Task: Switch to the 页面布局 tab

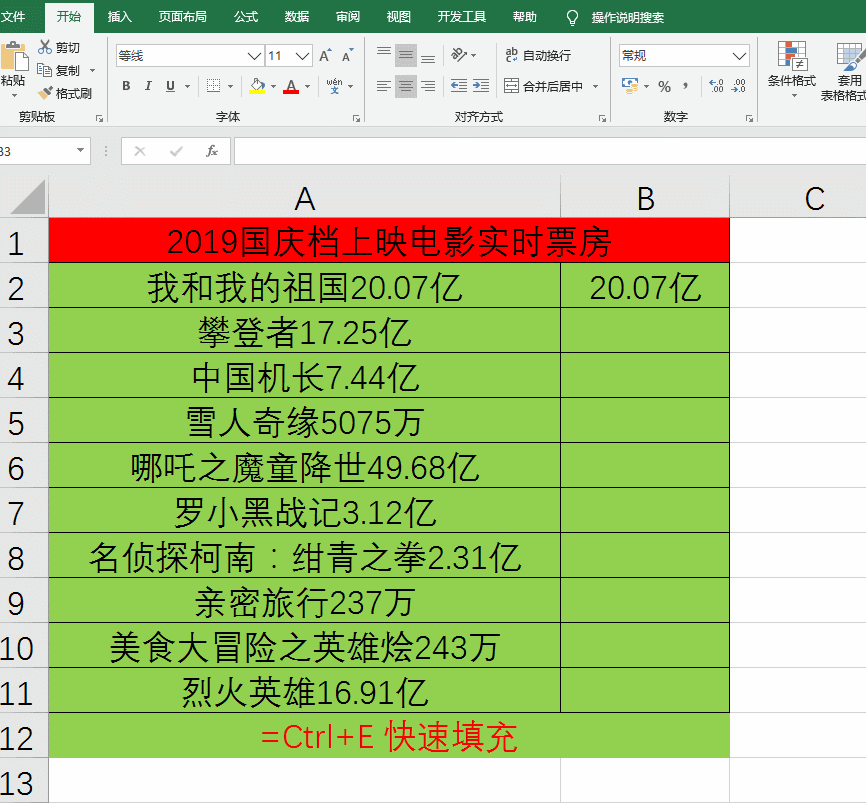Action: [182, 17]
